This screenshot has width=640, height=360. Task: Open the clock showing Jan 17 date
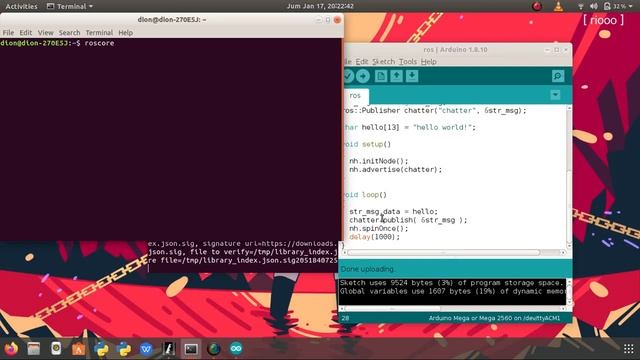pyautogui.click(x=320, y=6)
